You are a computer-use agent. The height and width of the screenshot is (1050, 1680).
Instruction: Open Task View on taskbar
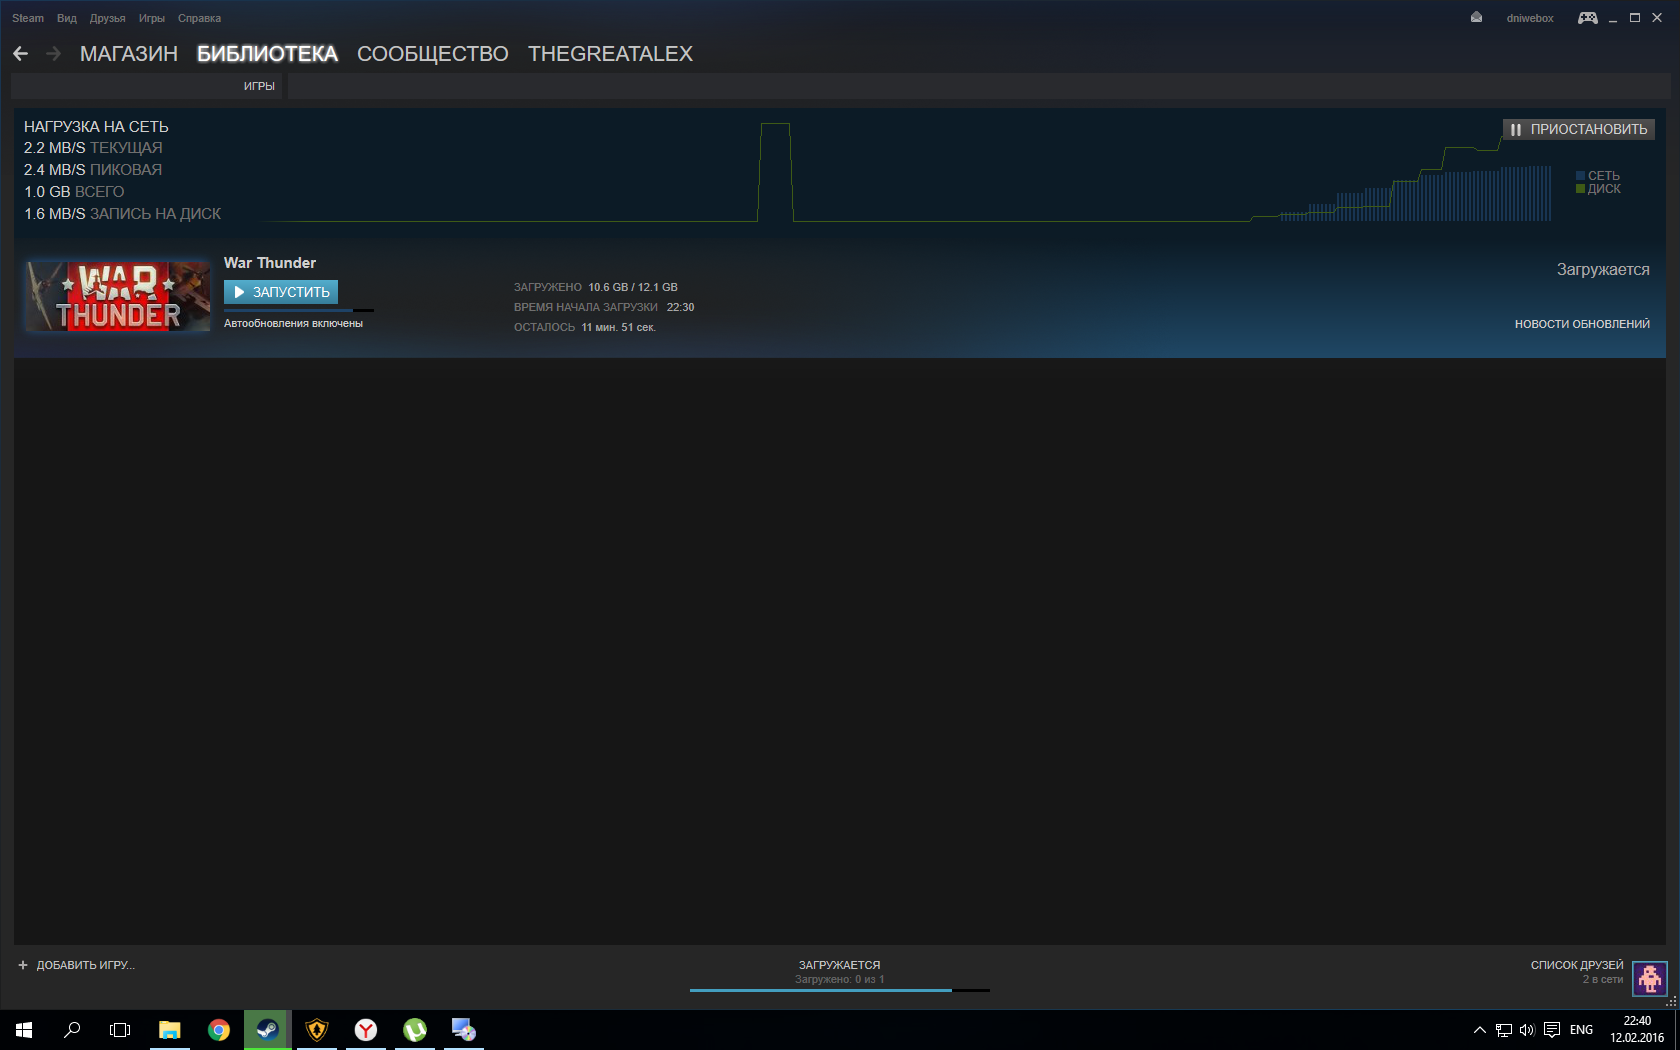click(x=120, y=1030)
